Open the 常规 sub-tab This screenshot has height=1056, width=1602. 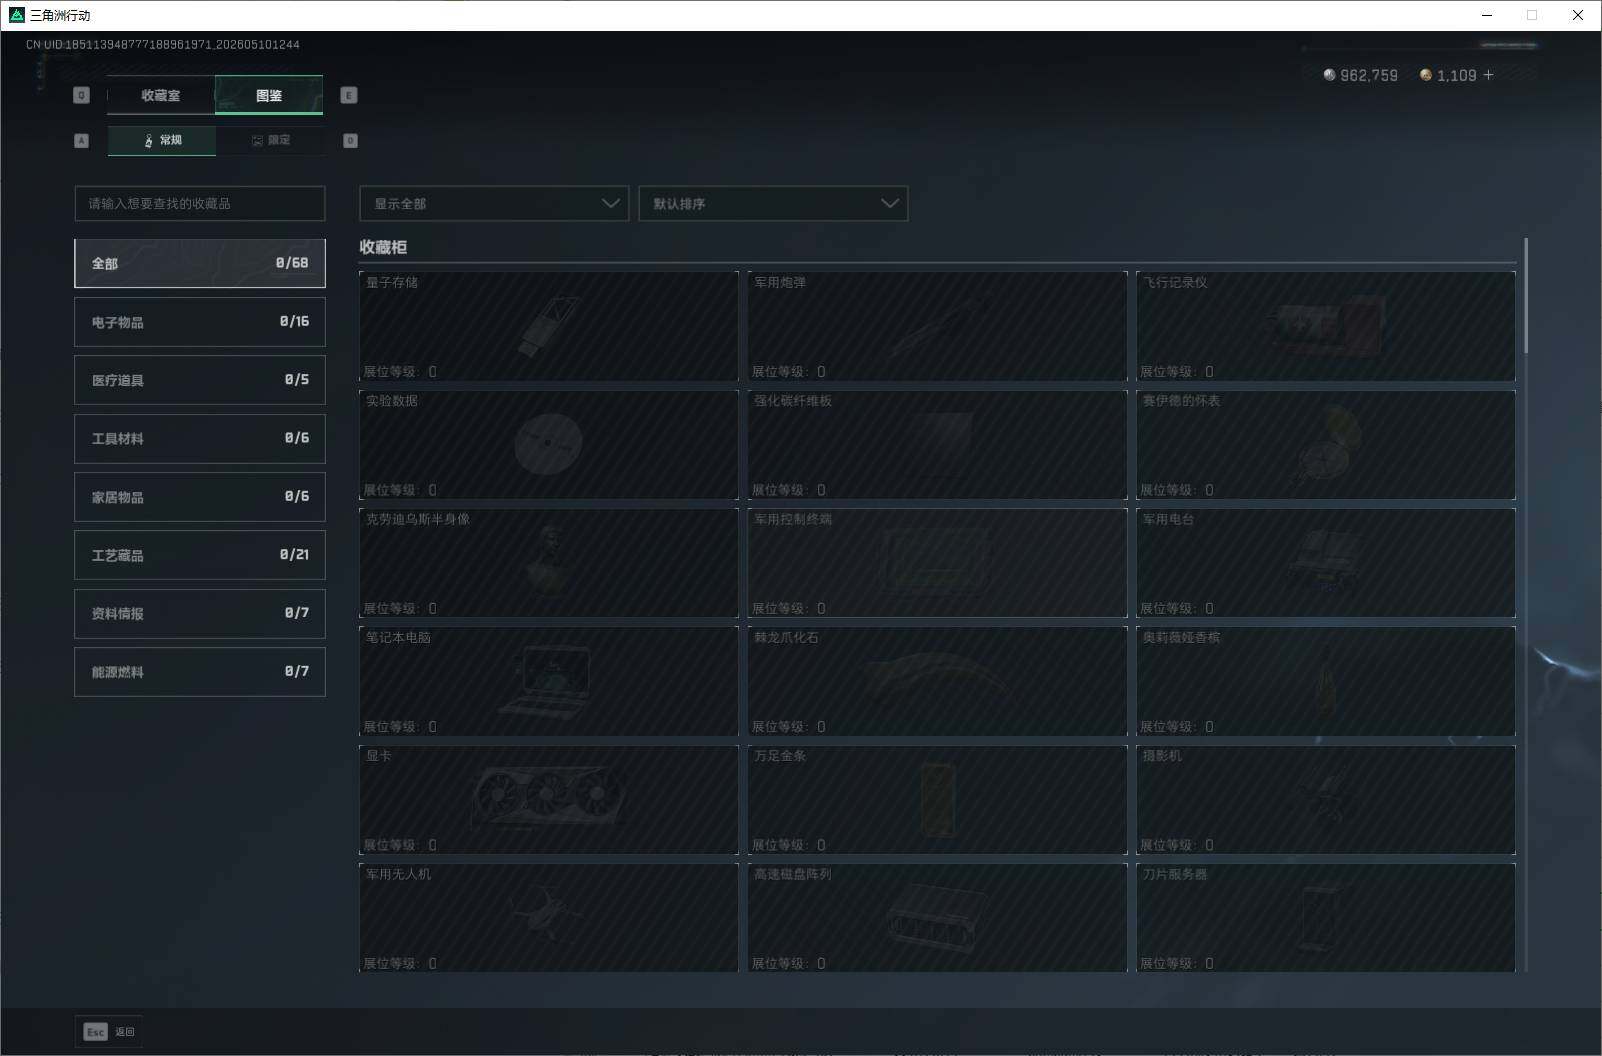click(x=162, y=140)
